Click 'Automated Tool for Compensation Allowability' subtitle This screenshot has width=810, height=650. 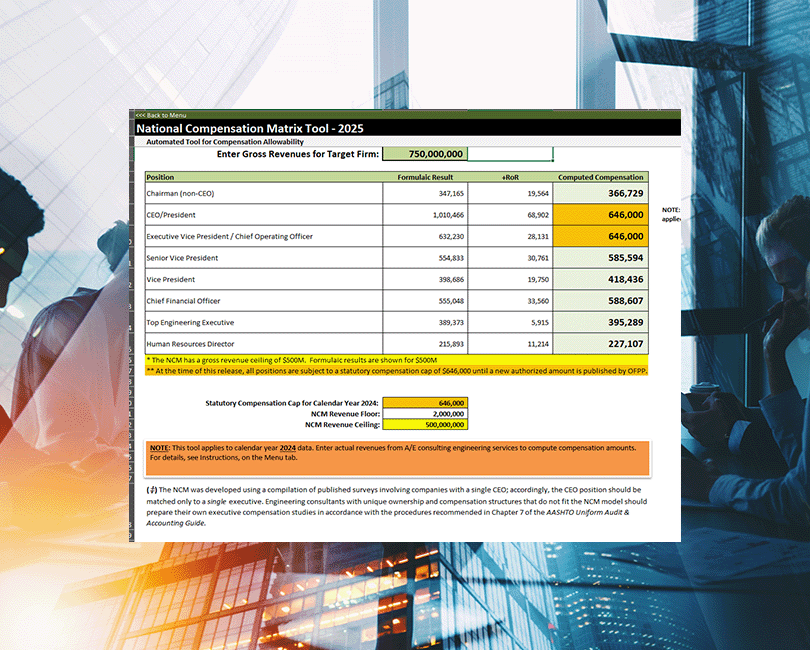click(225, 142)
